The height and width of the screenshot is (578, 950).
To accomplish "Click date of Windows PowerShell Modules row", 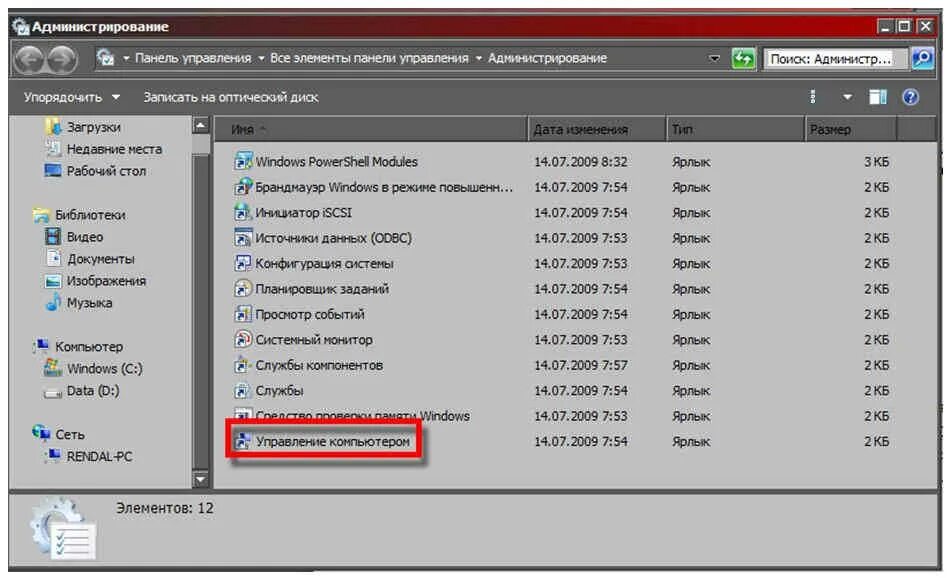I will click(x=580, y=162).
